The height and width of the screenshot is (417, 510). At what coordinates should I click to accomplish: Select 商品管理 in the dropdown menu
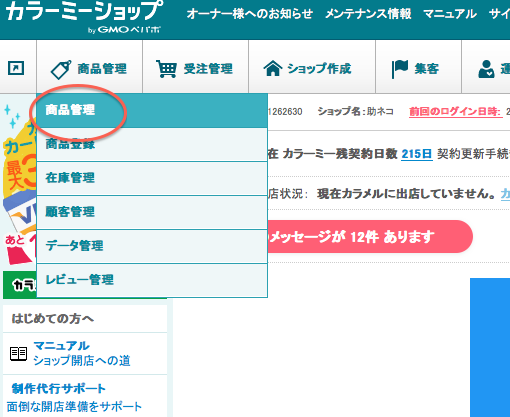(x=152, y=110)
